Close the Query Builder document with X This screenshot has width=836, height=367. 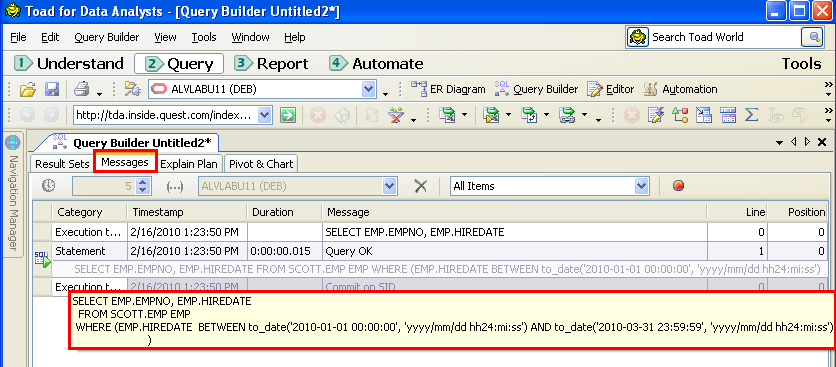[x=822, y=142]
